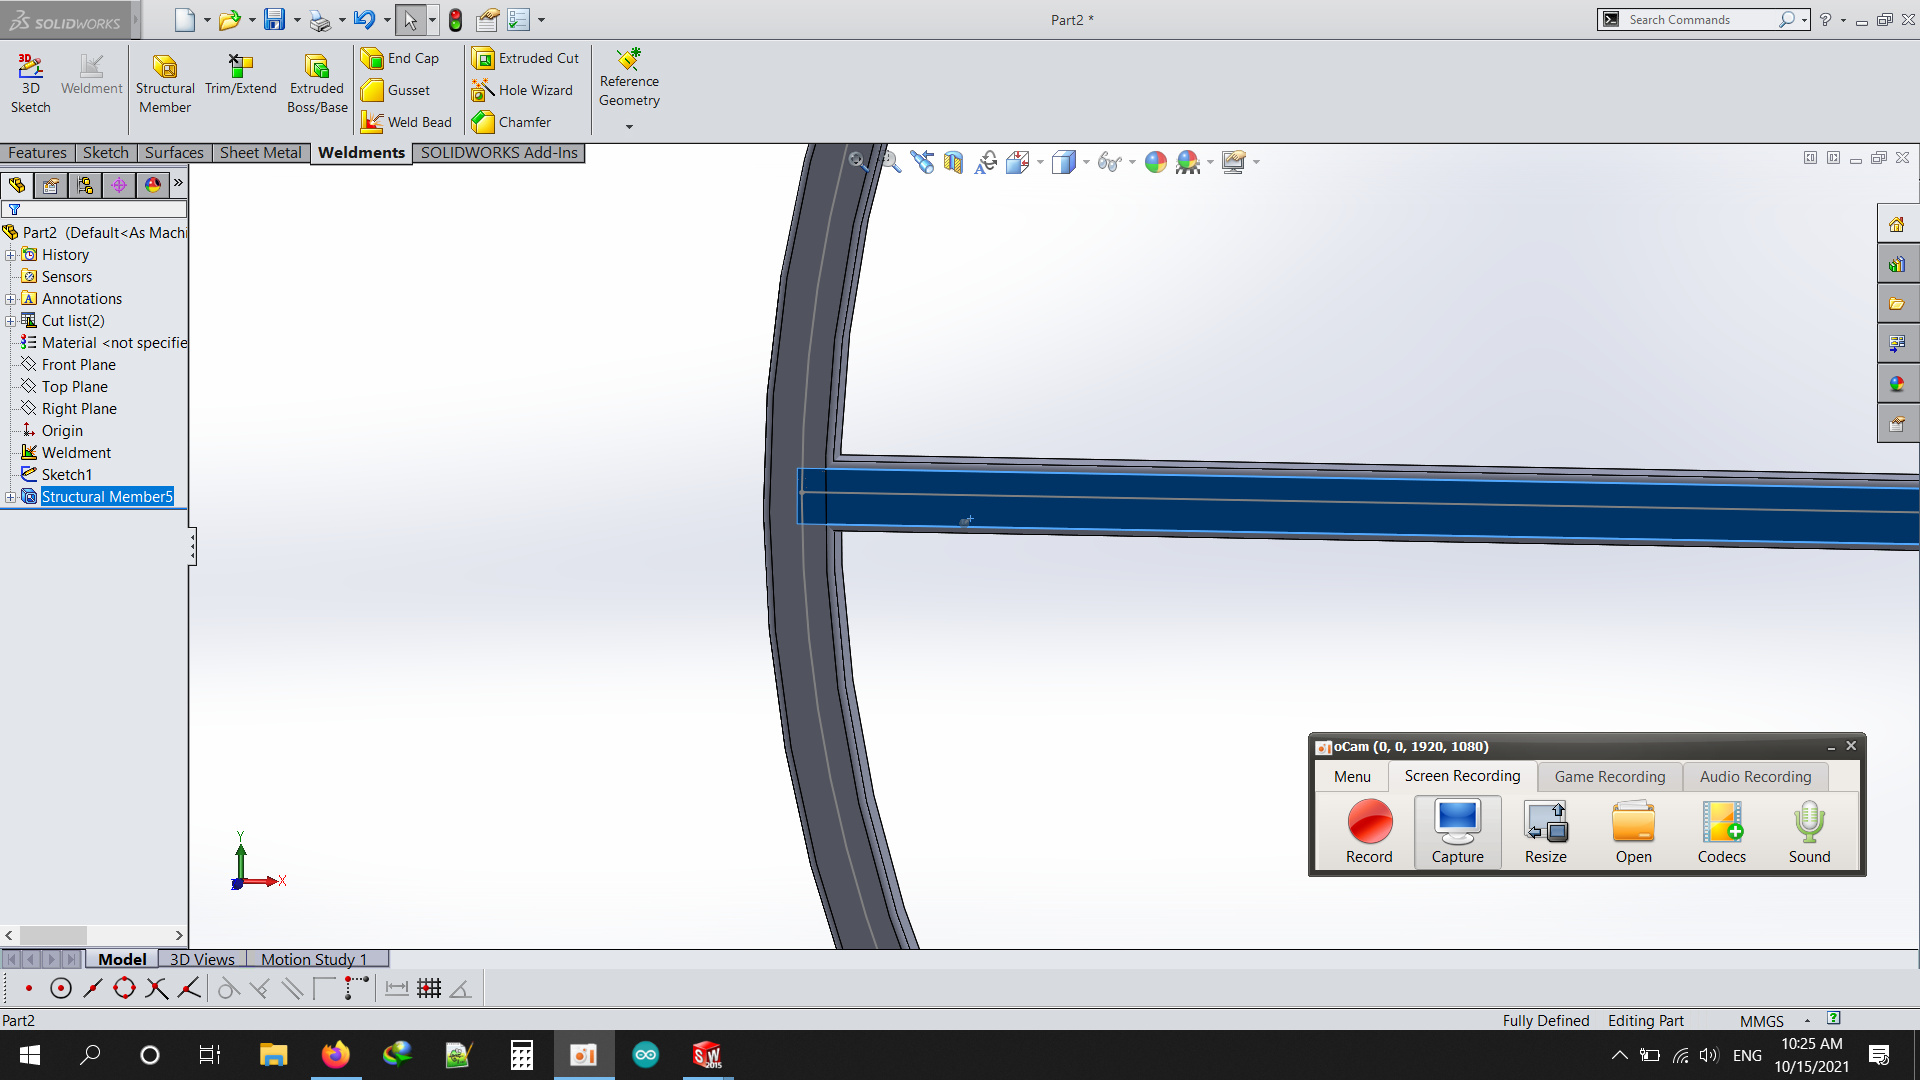The width and height of the screenshot is (1920, 1080).
Task: Open Calculator from the taskbar
Action: [521, 1055]
